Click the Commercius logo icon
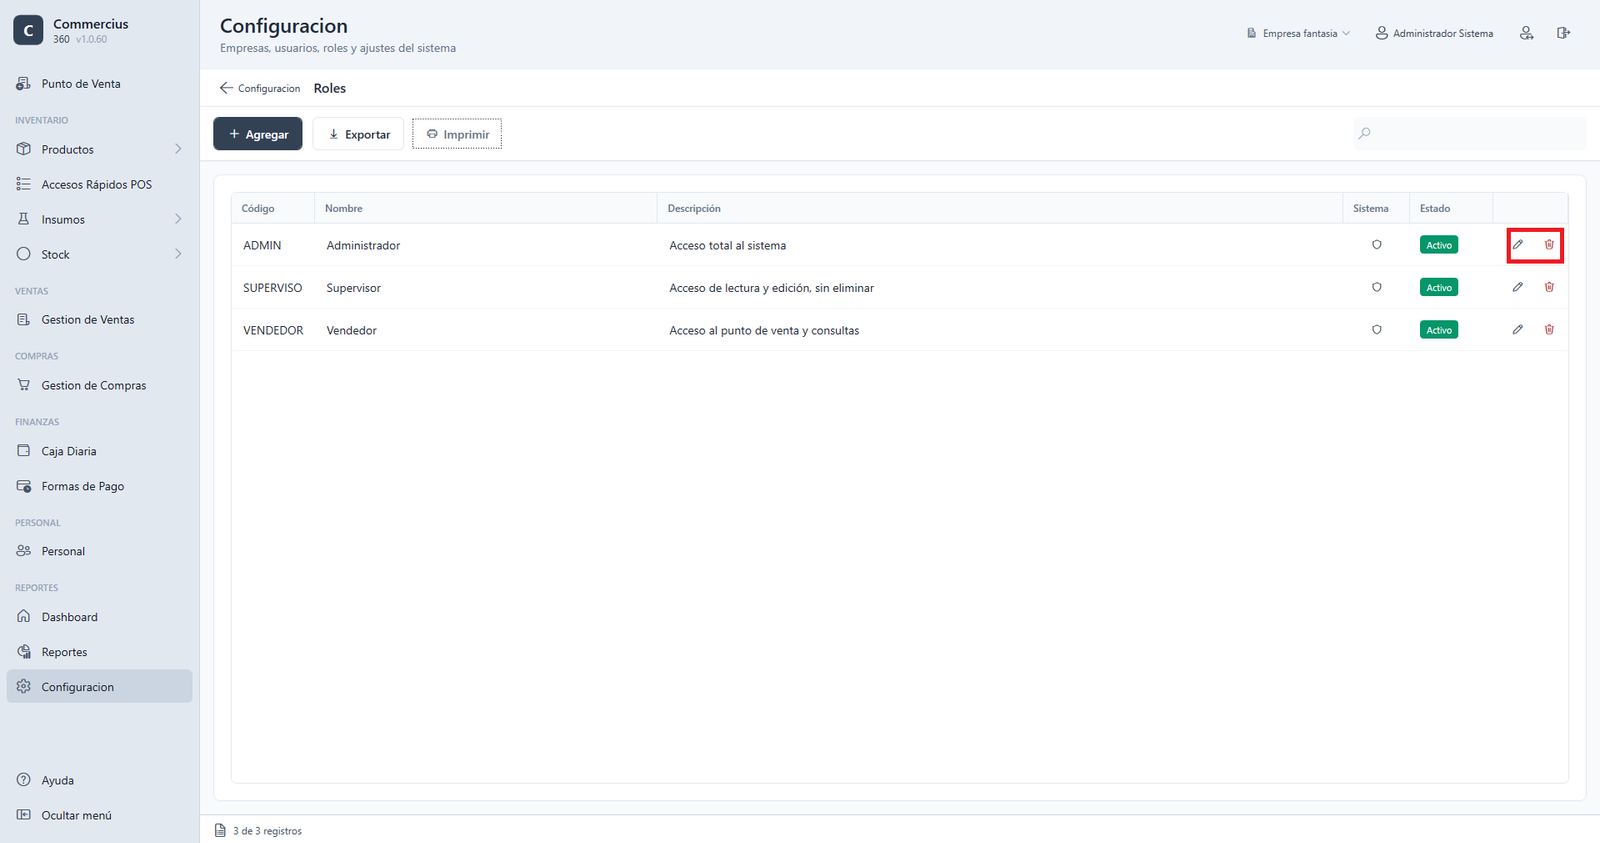1600x843 pixels. (x=28, y=30)
